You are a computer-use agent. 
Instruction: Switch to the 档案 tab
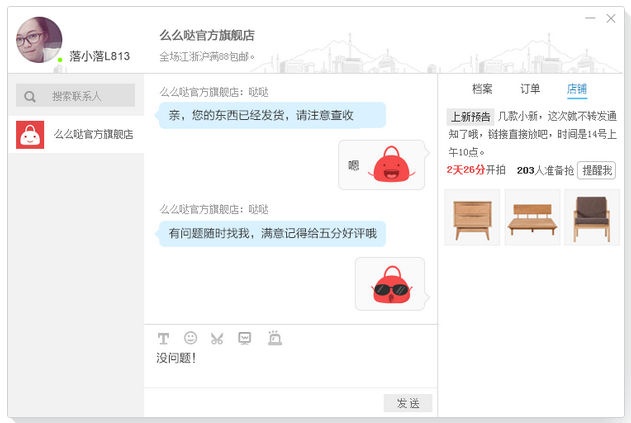[x=482, y=89]
